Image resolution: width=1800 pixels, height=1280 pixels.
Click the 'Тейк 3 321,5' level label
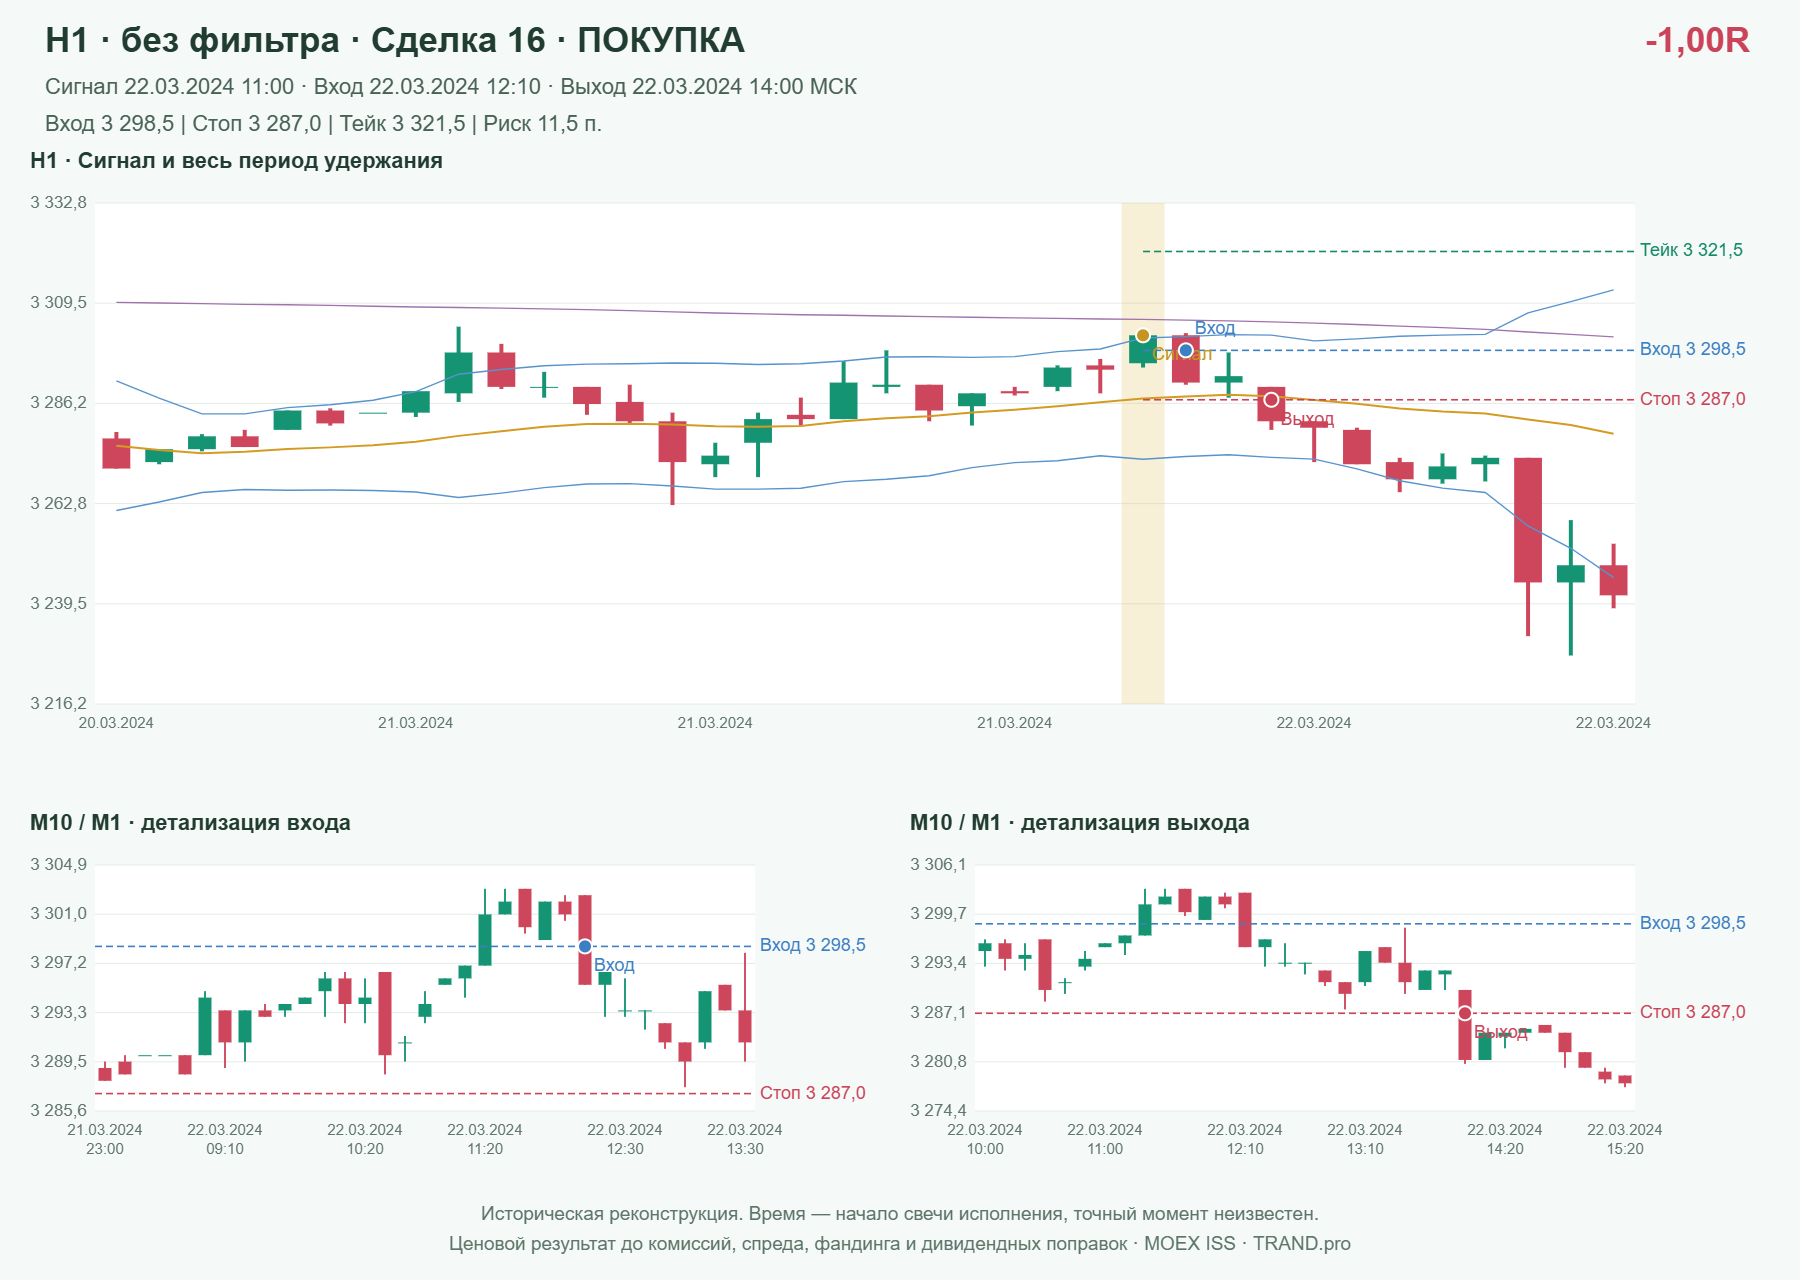click(x=1691, y=250)
